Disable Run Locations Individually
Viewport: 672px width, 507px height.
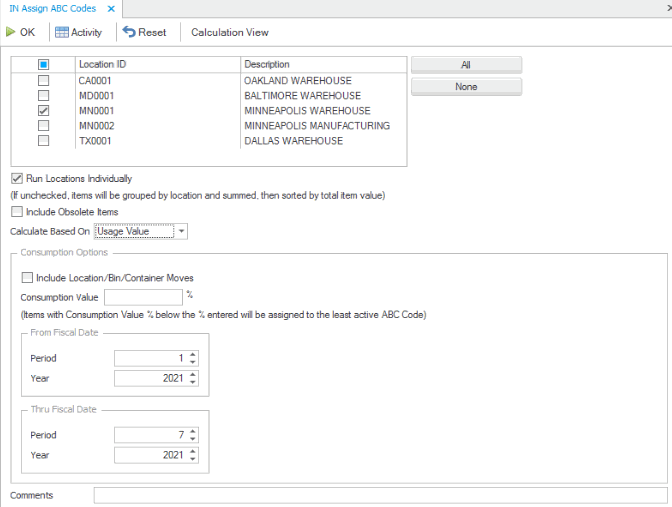17,178
